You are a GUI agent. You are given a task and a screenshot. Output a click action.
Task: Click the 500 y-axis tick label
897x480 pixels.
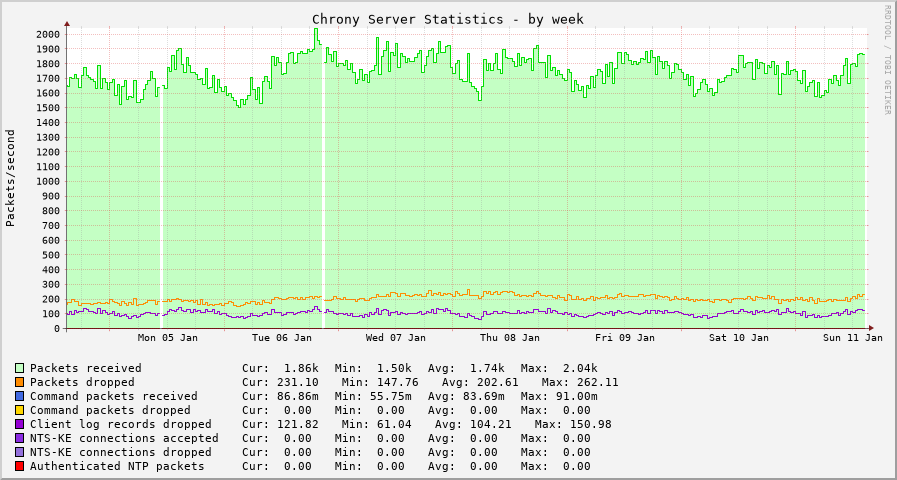click(52, 255)
